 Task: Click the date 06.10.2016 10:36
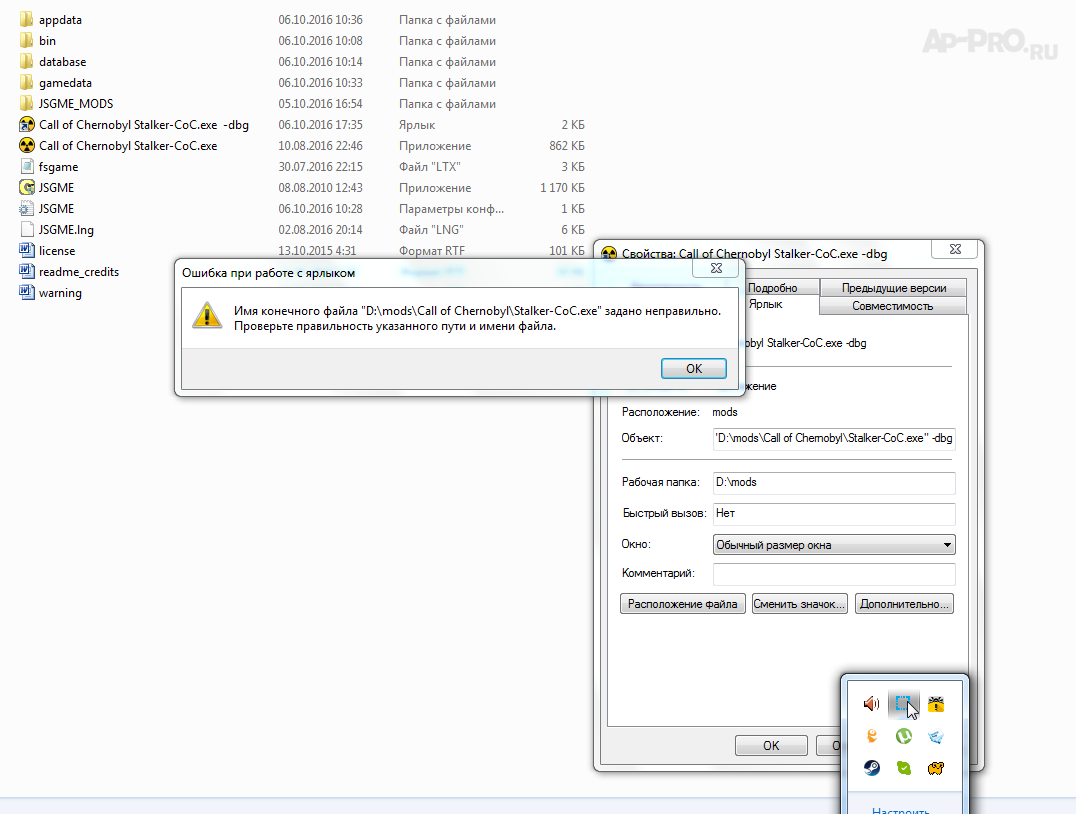coord(320,20)
